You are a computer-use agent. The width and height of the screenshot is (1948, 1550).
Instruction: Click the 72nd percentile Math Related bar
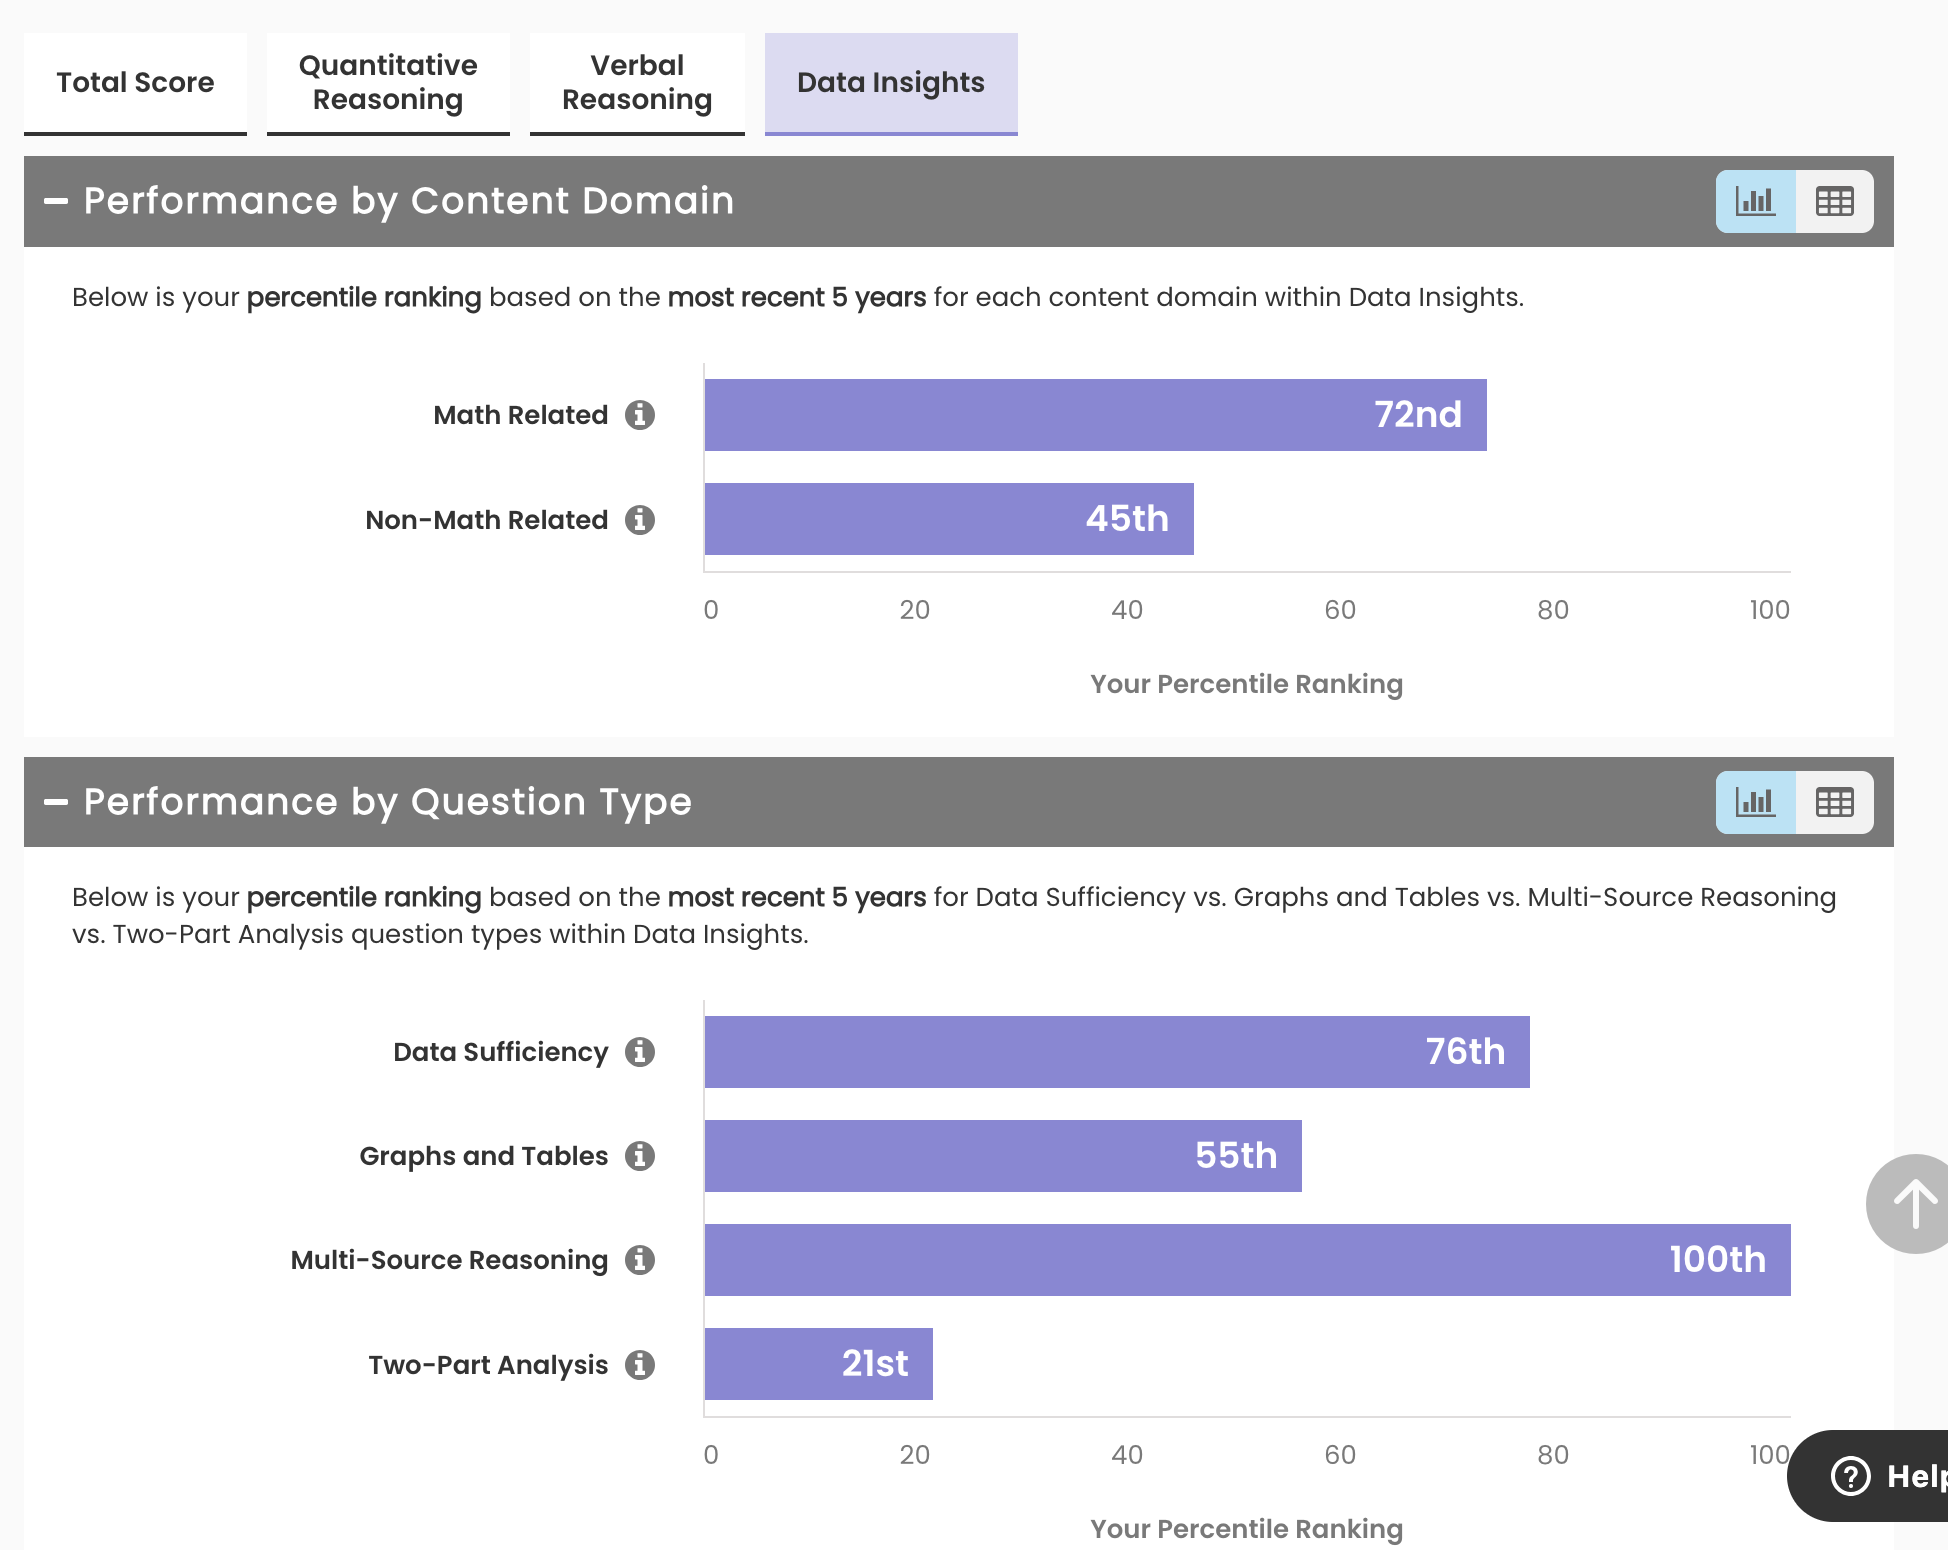(x=1095, y=415)
